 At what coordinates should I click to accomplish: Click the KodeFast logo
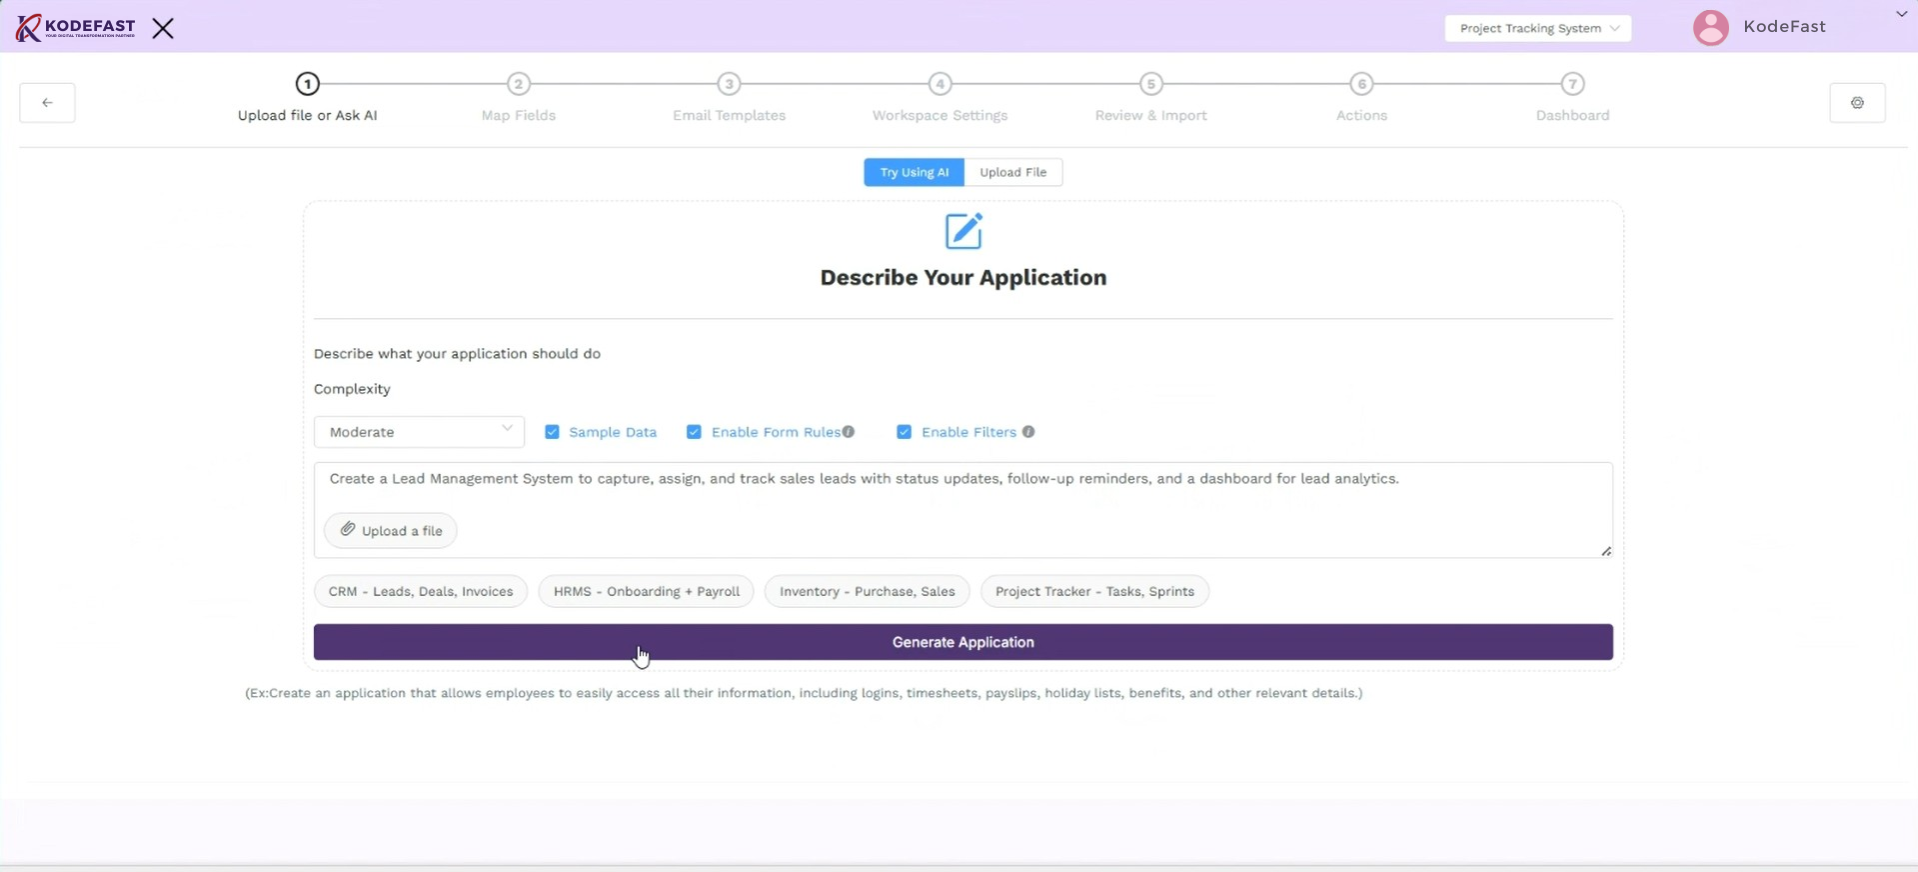(x=76, y=28)
